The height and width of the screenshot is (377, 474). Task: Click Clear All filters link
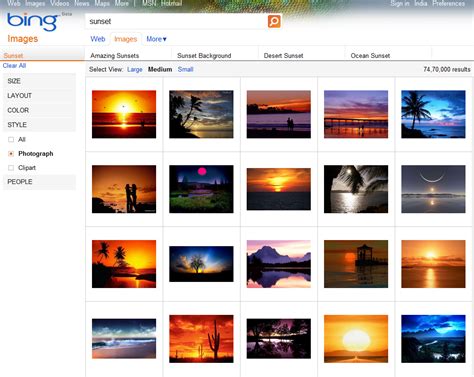click(x=14, y=66)
